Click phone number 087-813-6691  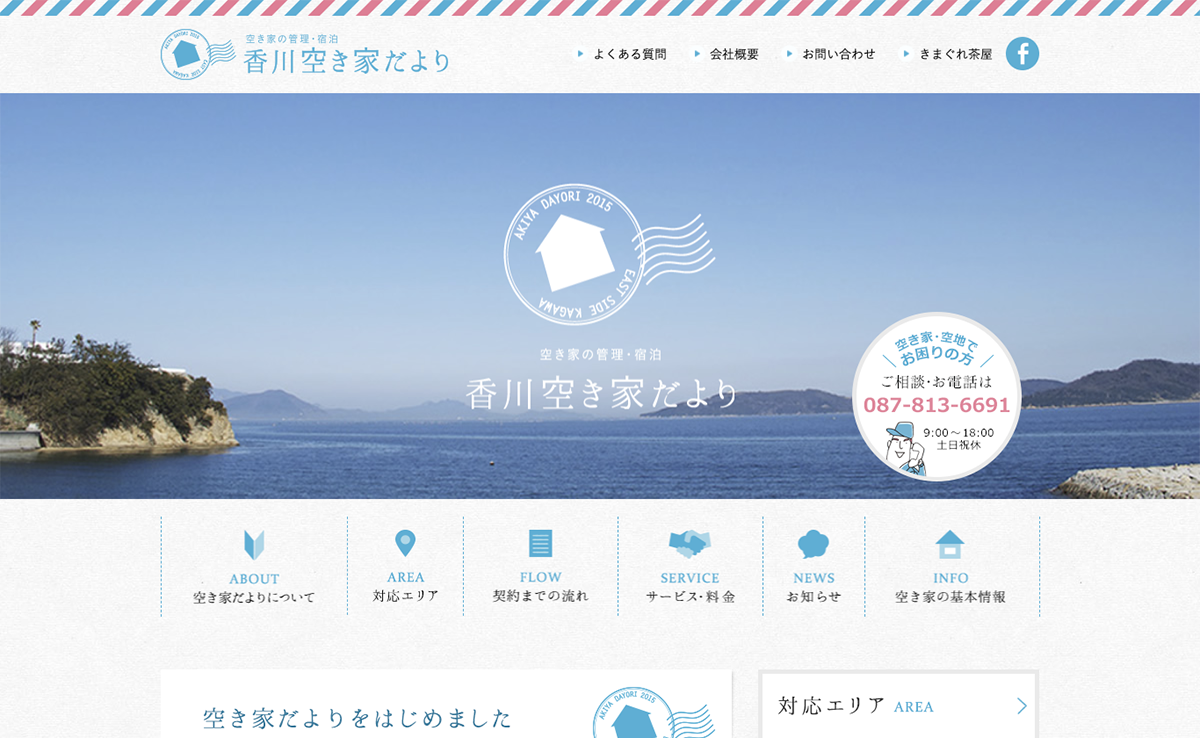click(x=936, y=405)
